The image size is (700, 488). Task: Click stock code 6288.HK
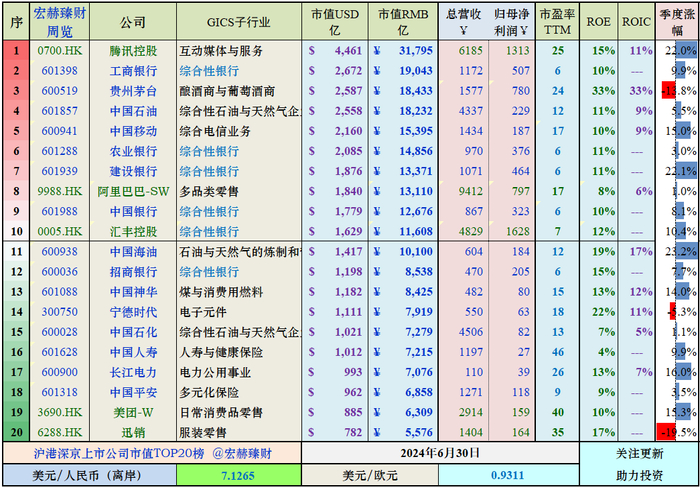(x=59, y=433)
